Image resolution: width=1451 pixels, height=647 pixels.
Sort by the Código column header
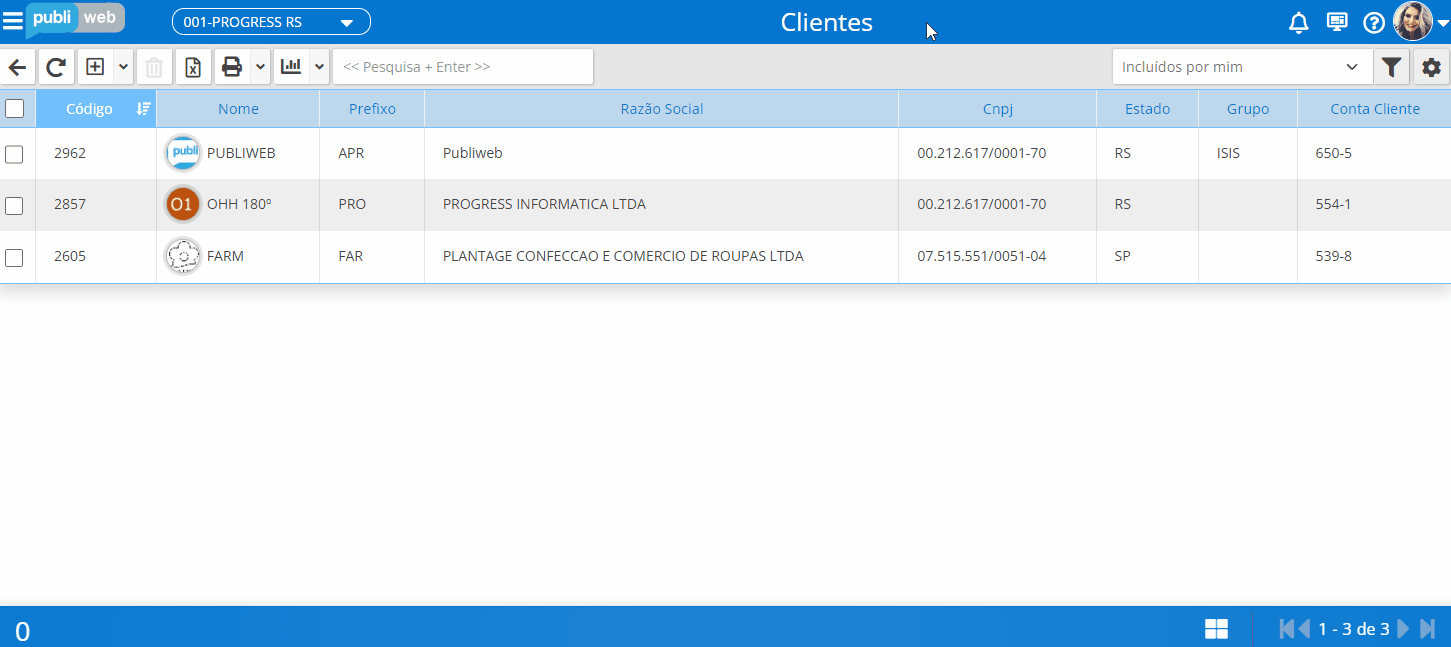pyautogui.click(x=89, y=109)
